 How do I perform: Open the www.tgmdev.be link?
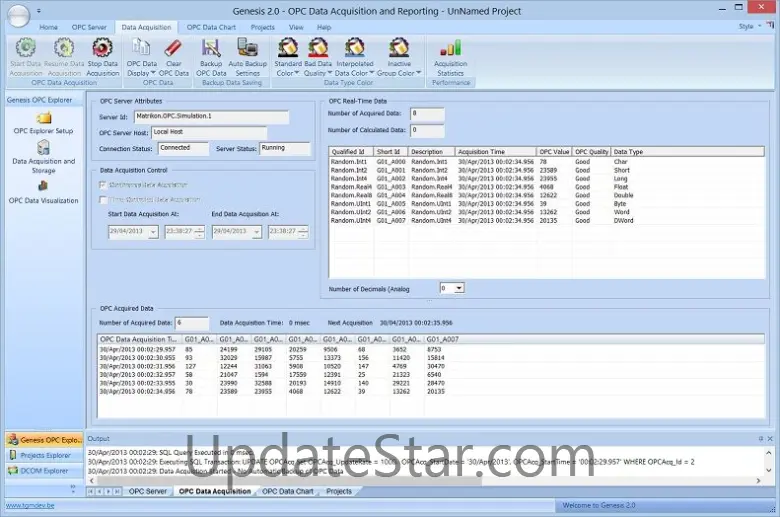(x=30, y=506)
